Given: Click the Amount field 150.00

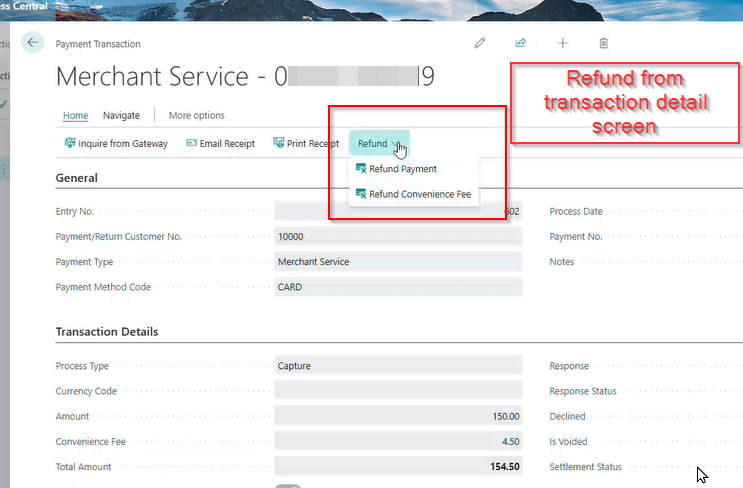Looking at the screenshot, I should click(398, 416).
